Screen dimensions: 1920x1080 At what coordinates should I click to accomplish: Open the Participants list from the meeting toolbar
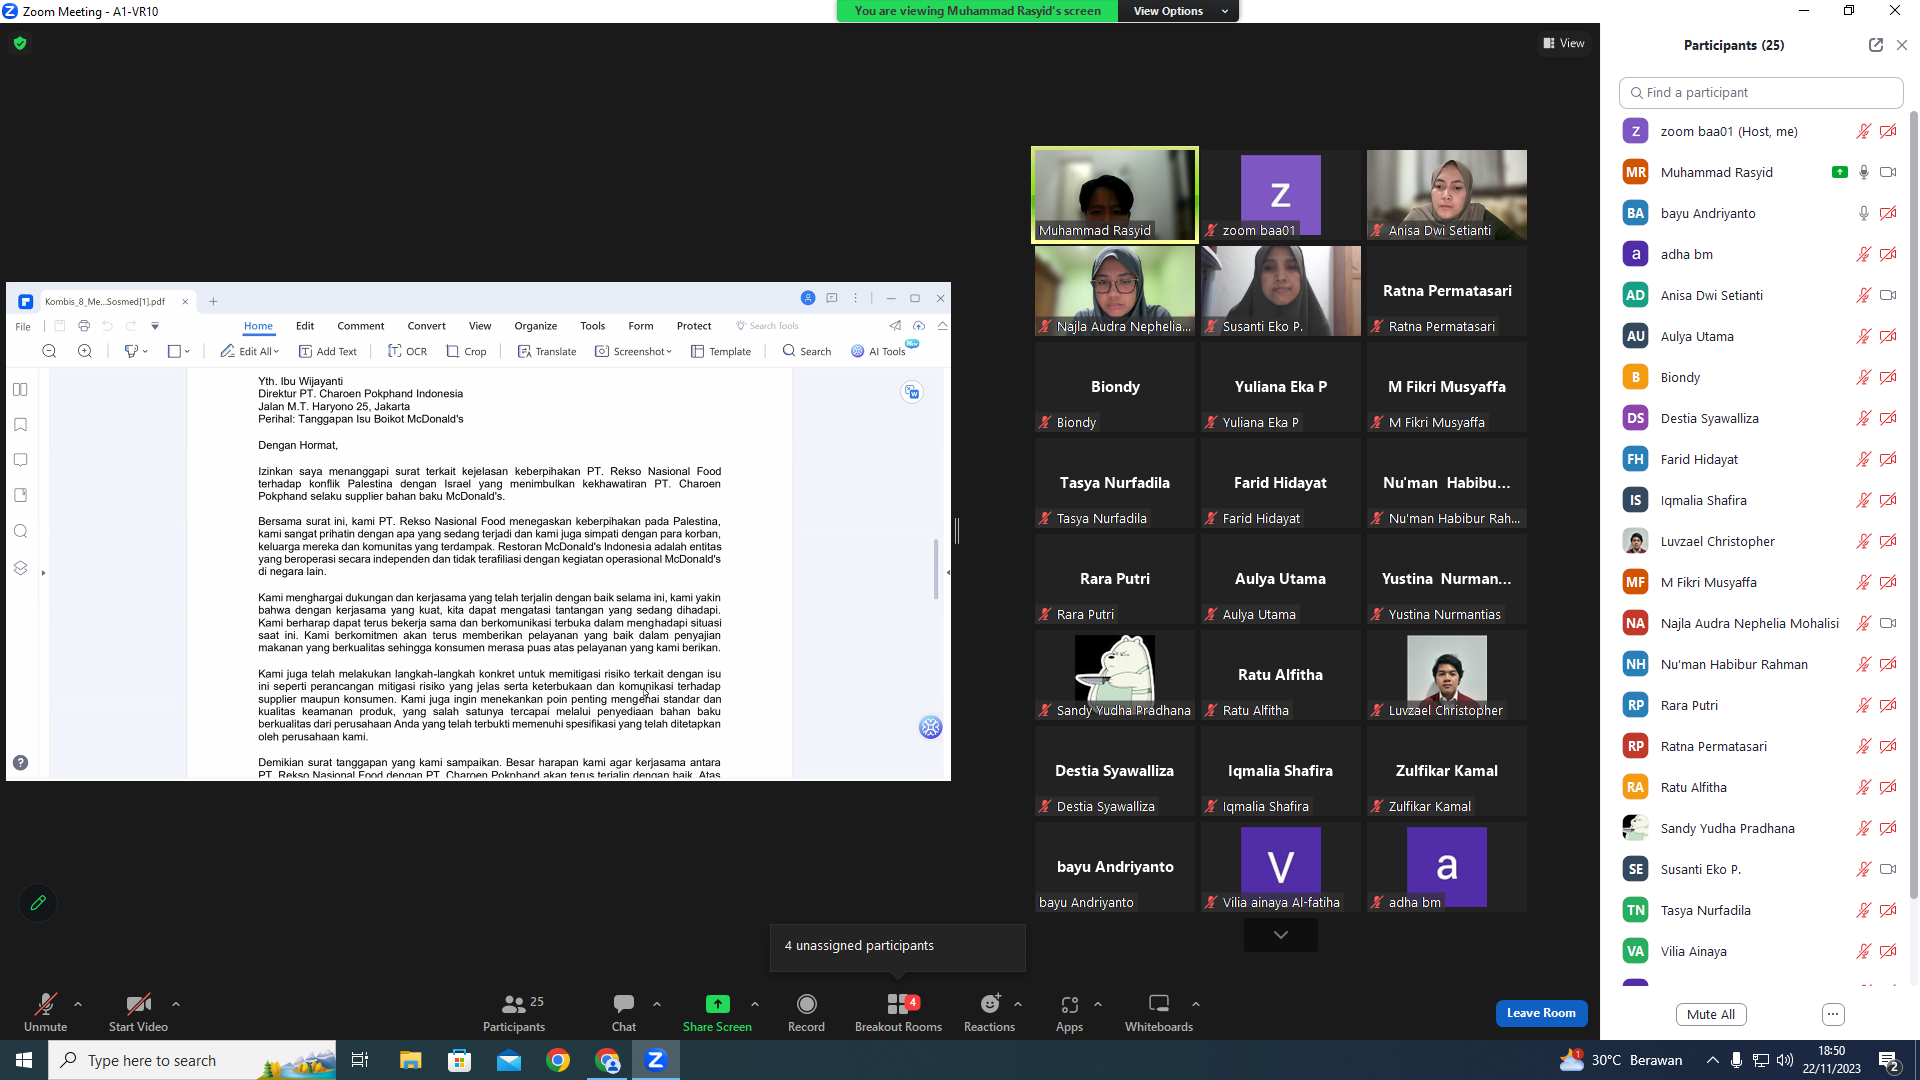point(514,1012)
